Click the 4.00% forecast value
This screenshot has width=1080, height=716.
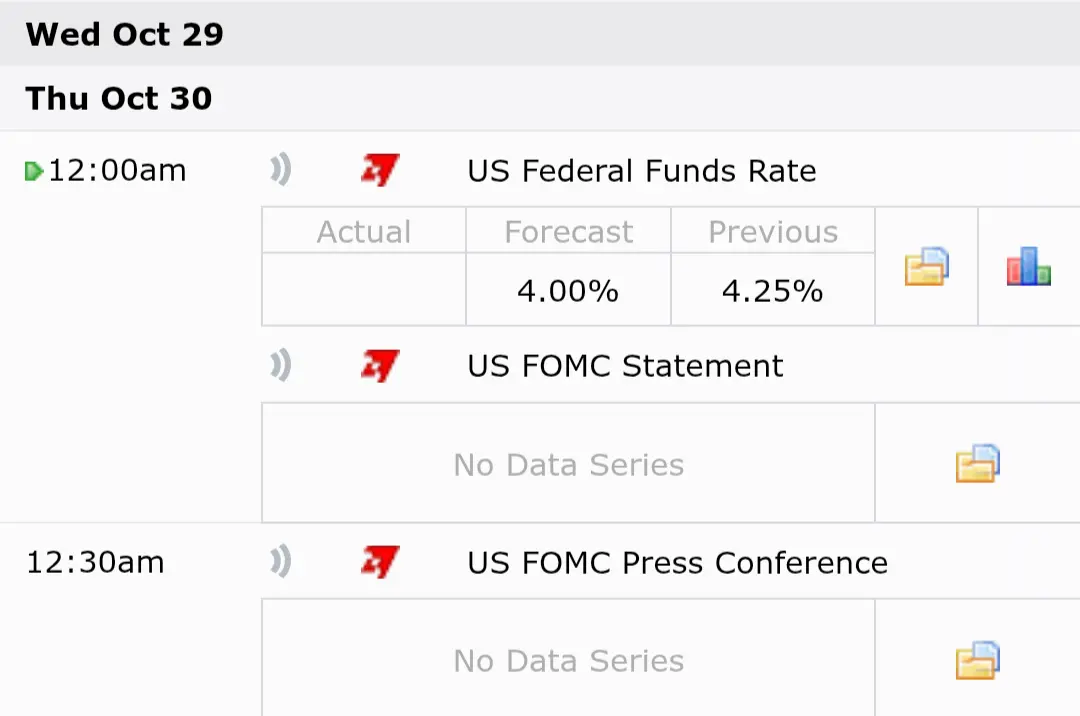pos(568,291)
